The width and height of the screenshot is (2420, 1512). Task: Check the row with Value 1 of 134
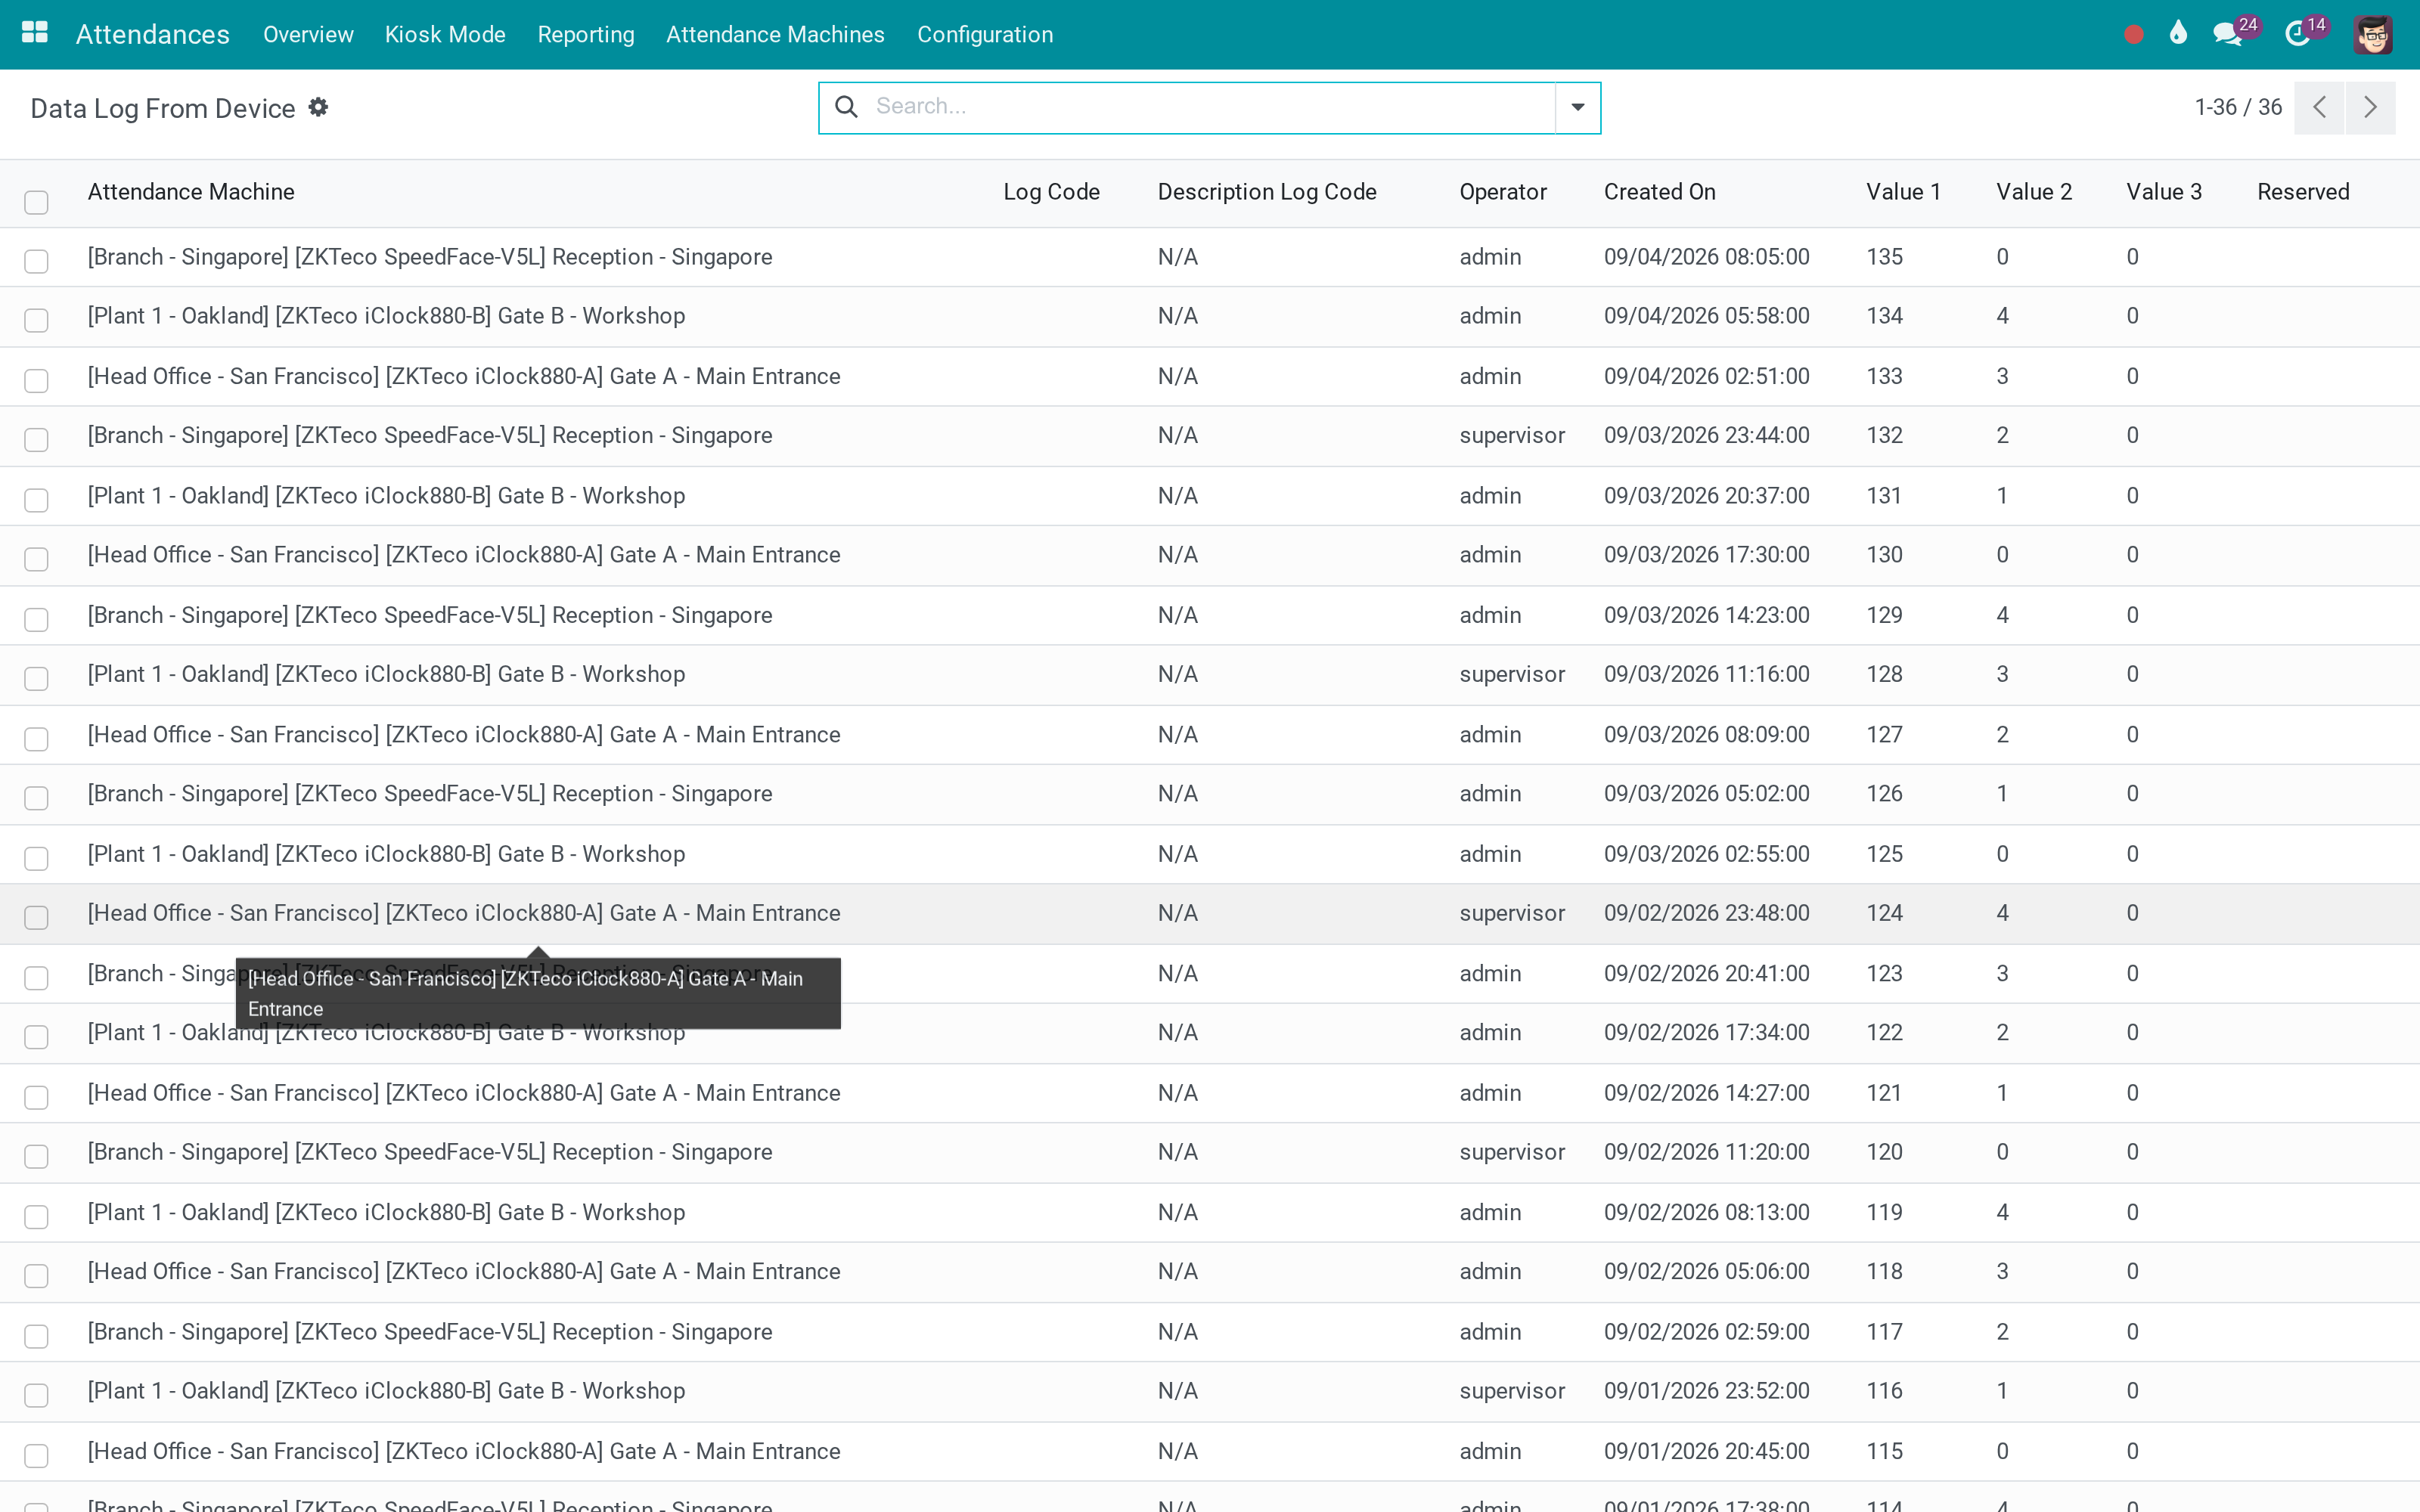36,320
